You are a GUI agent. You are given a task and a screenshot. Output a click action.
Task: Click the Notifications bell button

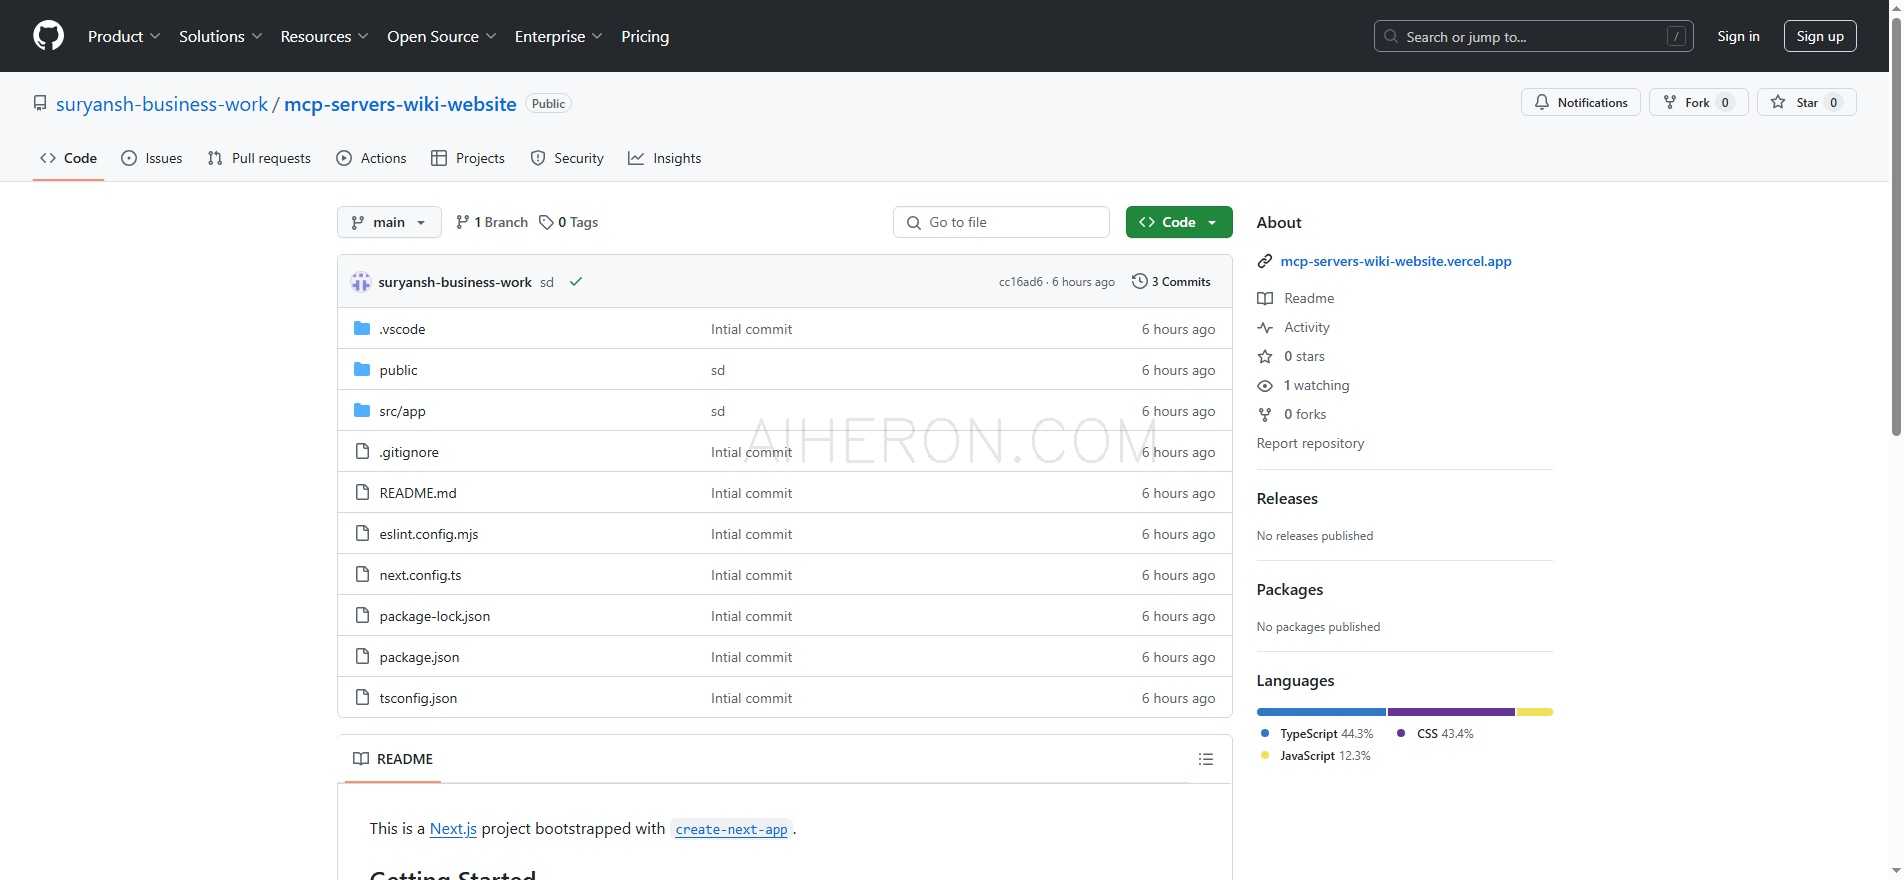point(1581,102)
